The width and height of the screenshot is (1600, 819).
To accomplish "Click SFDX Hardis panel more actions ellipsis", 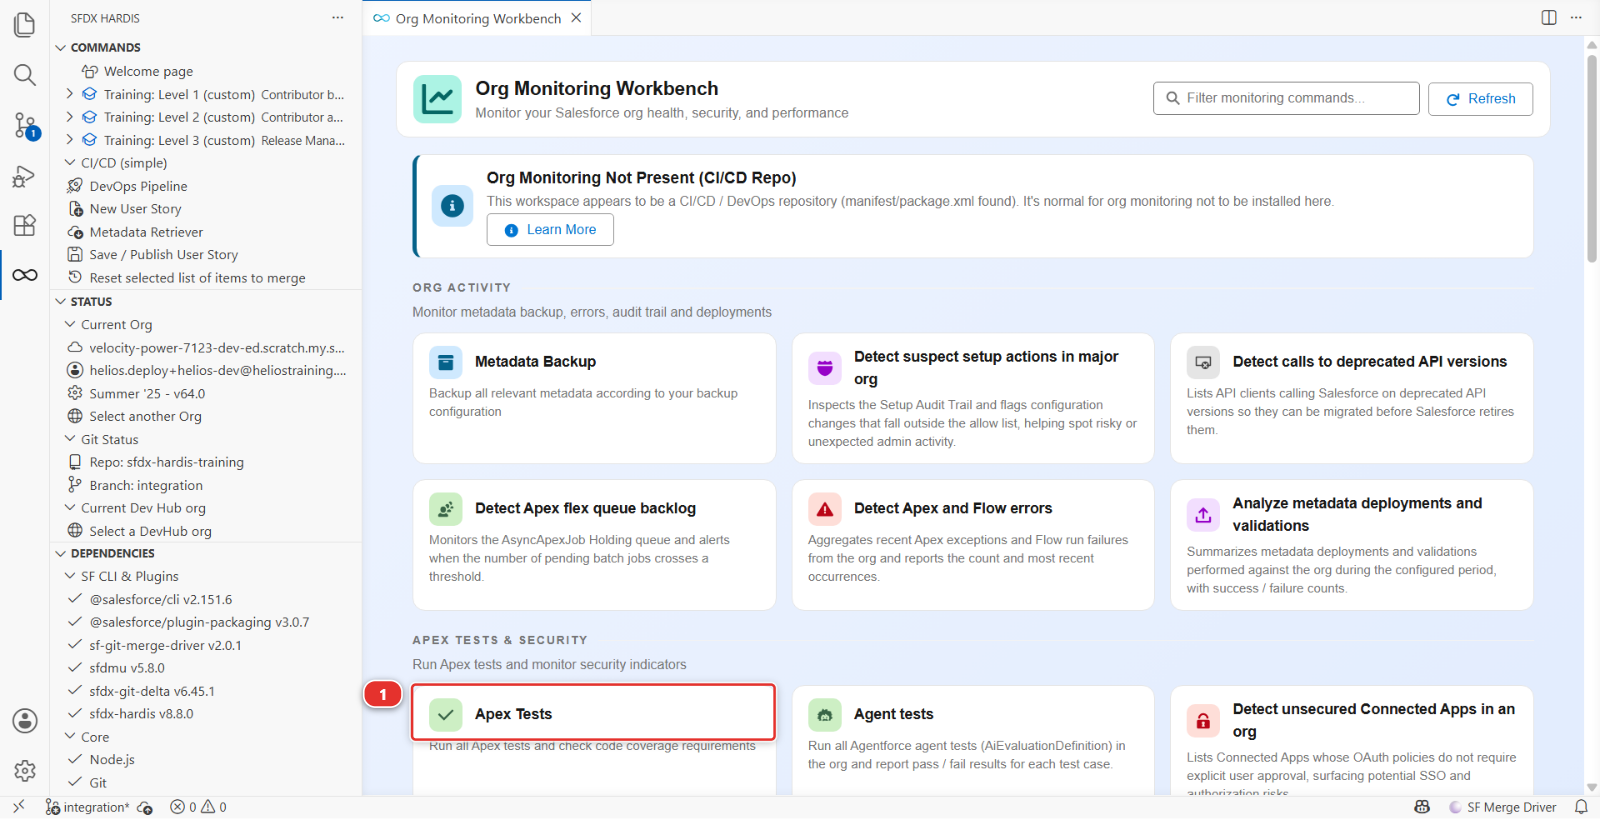I will tap(338, 18).
